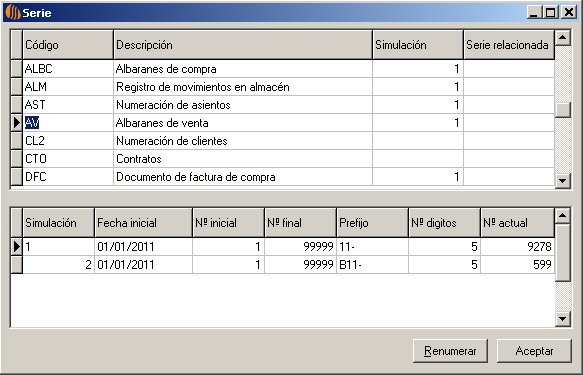583x375 pixels.
Task: Click the up arrow of lower grid scrollbar
Action: (563, 216)
